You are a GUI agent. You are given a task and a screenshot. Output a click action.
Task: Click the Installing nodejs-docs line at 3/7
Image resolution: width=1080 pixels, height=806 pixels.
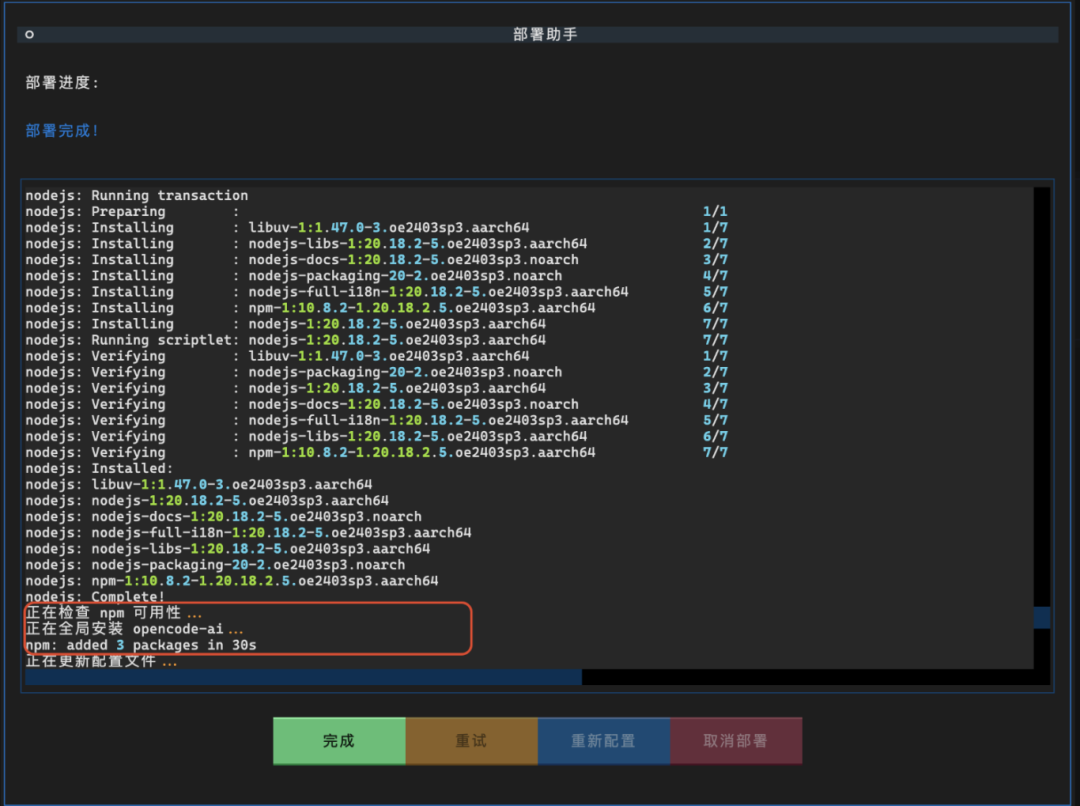376,260
